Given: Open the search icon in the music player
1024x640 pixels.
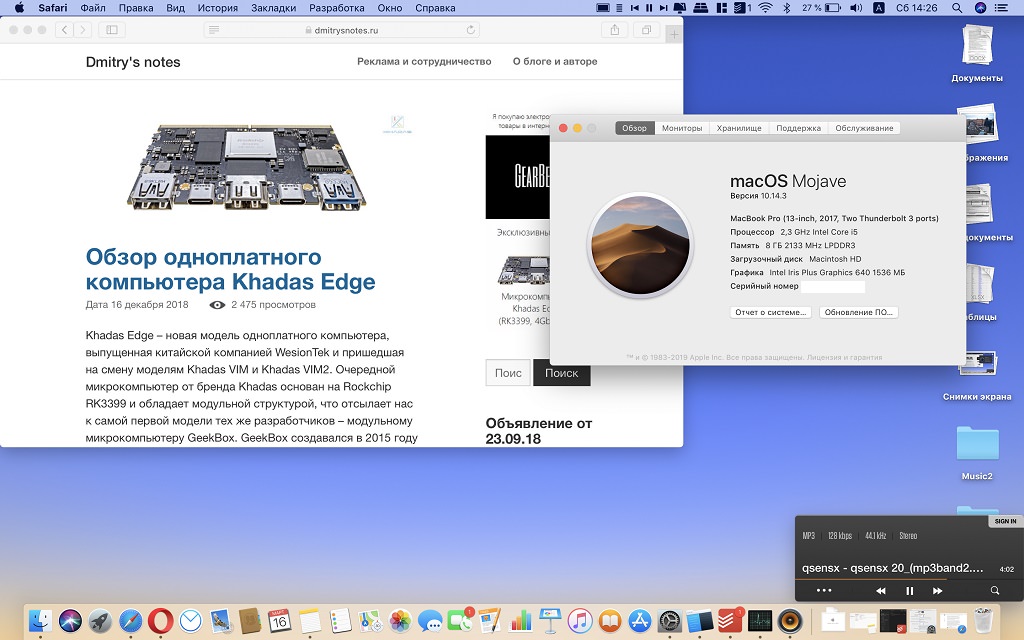Looking at the screenshot, I should tap(995, 591).
